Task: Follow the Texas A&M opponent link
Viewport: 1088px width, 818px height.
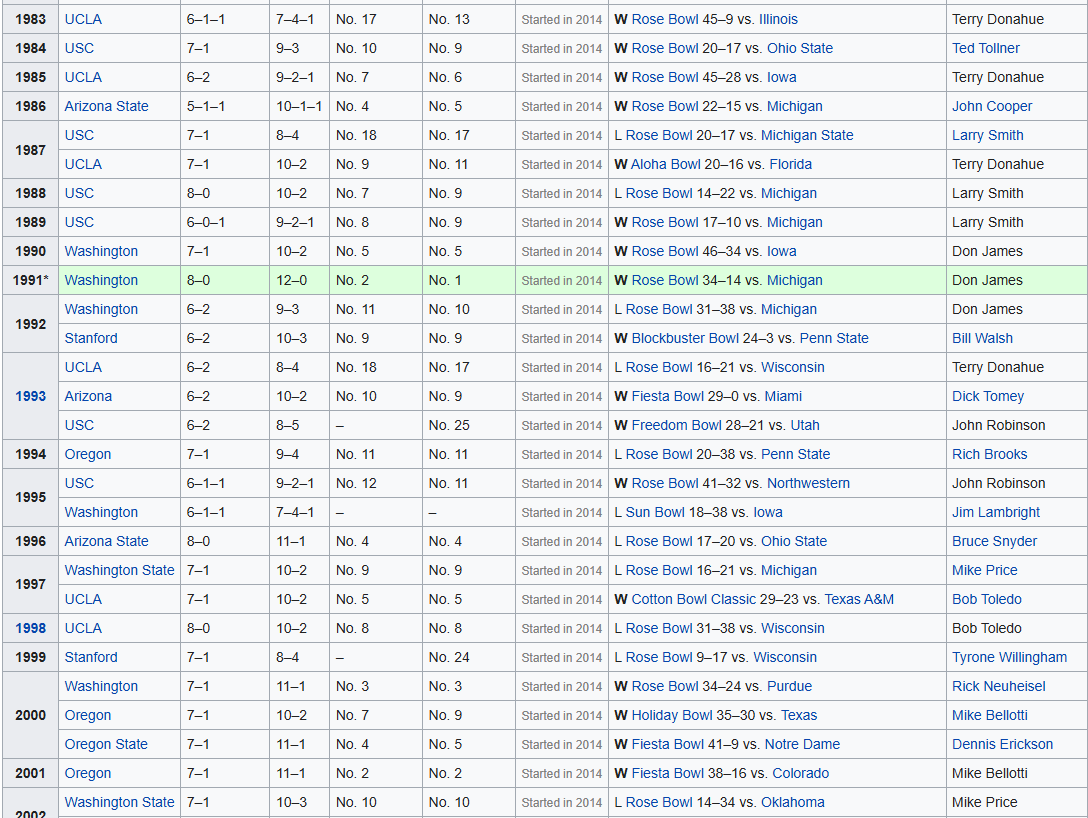Action: point(859,600)
